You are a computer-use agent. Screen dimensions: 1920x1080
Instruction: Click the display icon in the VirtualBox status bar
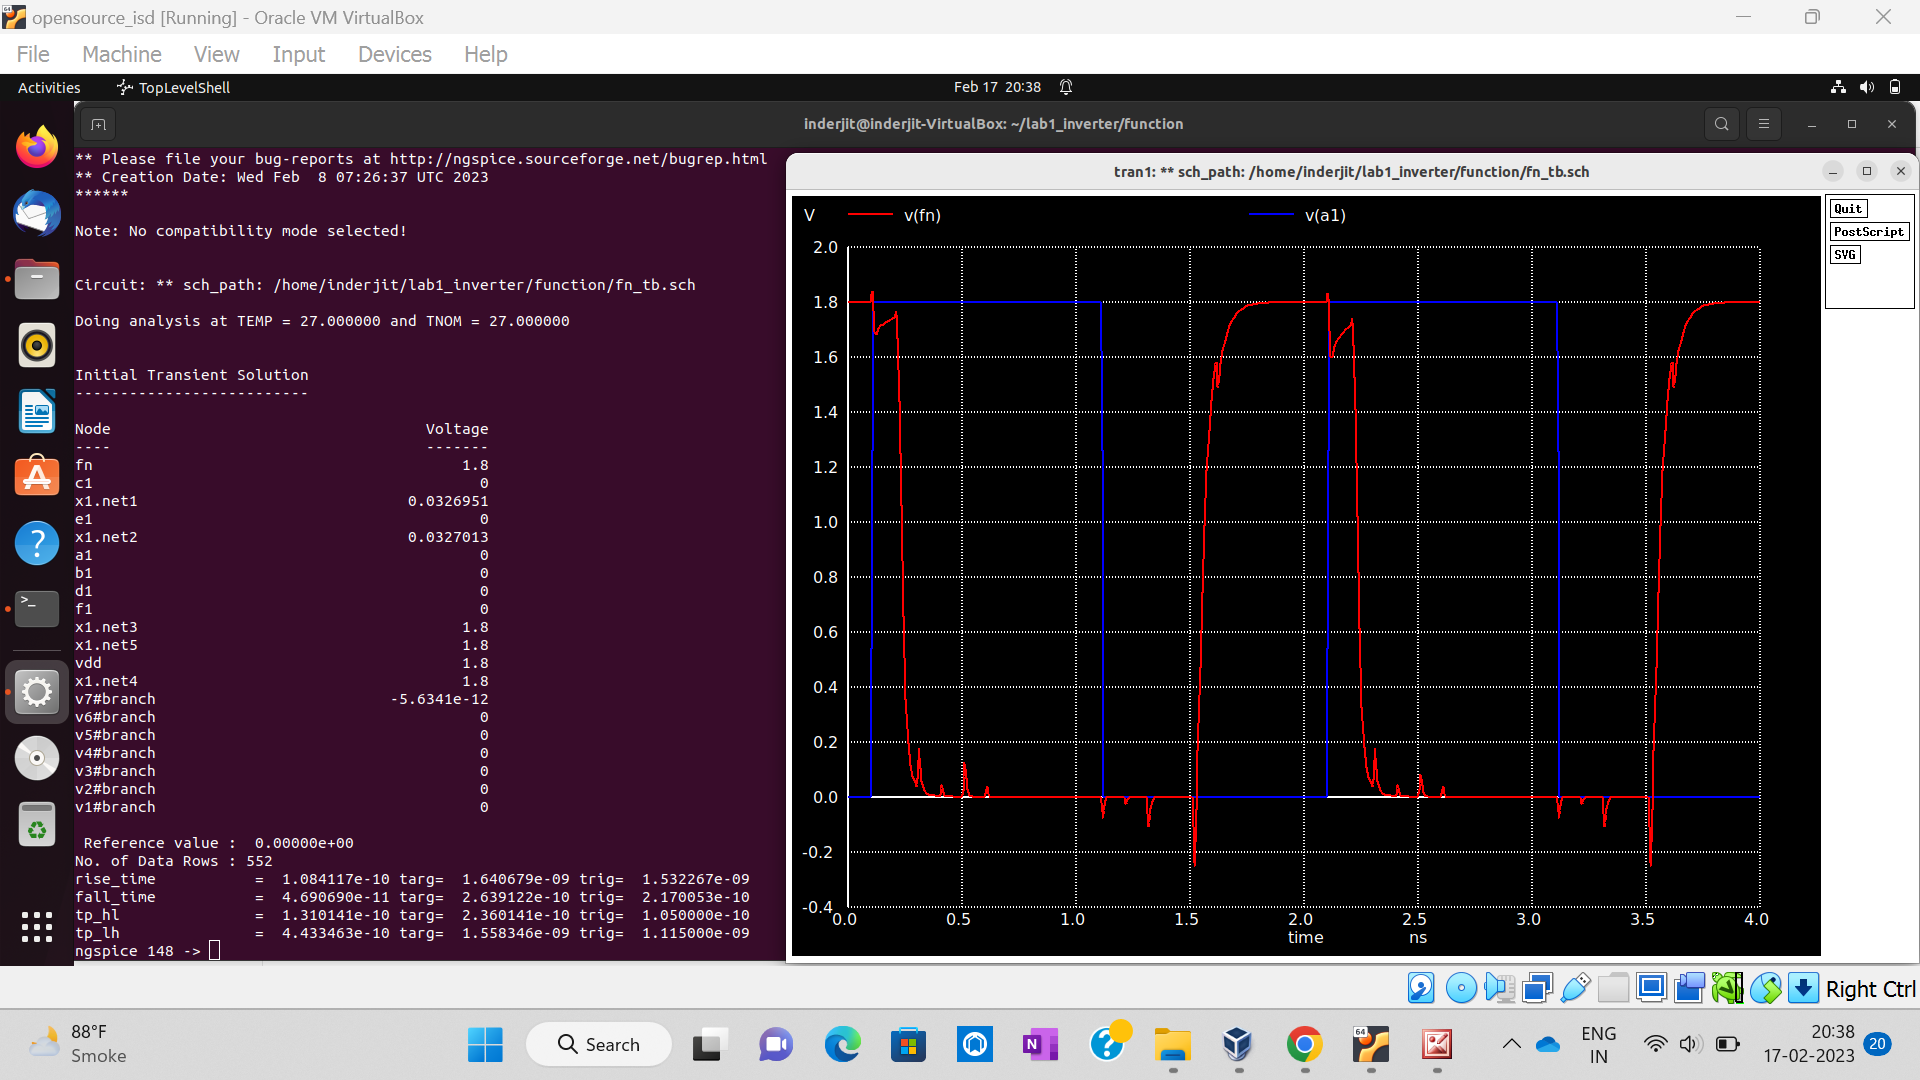click(x=1651, y=987)
